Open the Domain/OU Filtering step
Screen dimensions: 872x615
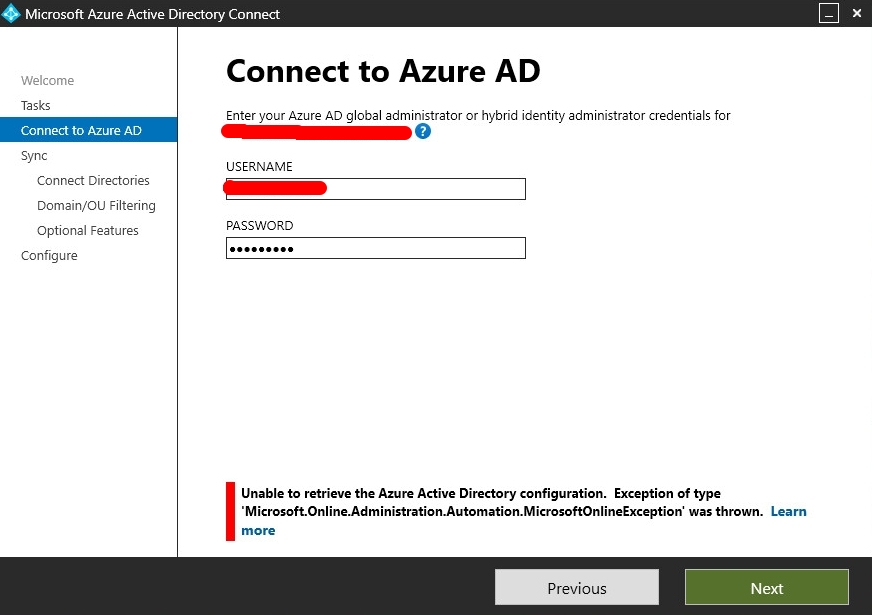[96, 206]
